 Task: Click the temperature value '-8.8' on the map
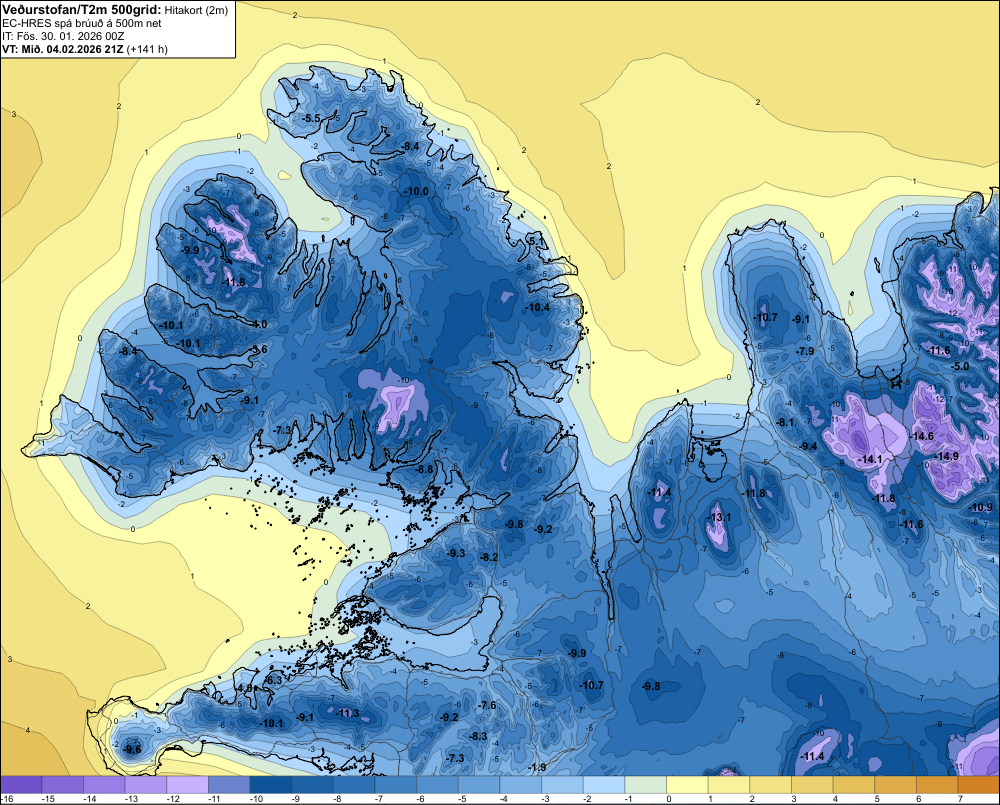tap(425, 469)
